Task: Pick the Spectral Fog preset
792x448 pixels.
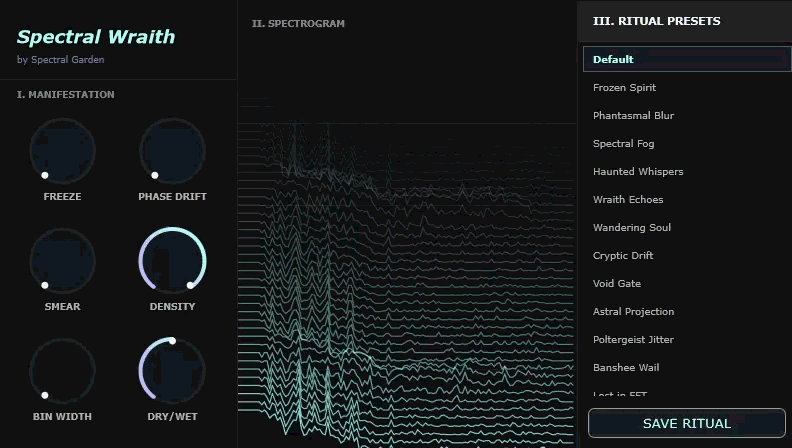Action: [687, 143]
